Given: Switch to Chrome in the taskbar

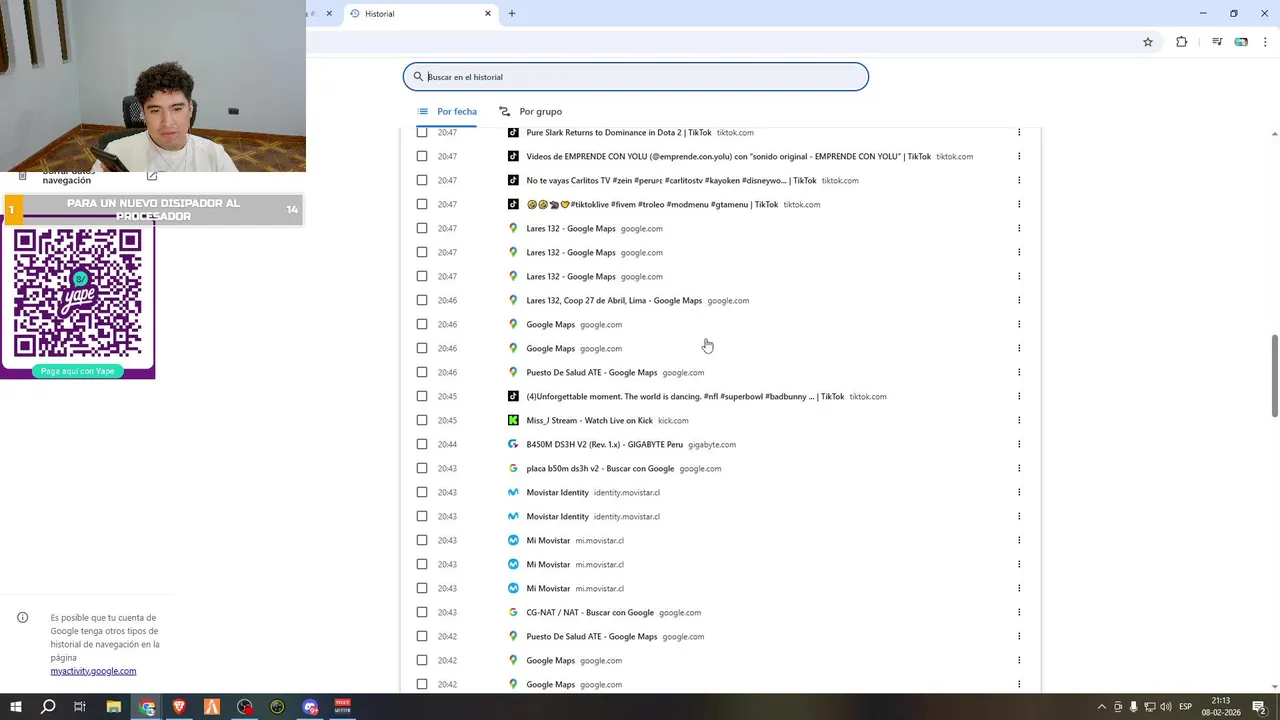Looking at the screenshot, I should 147,707.
